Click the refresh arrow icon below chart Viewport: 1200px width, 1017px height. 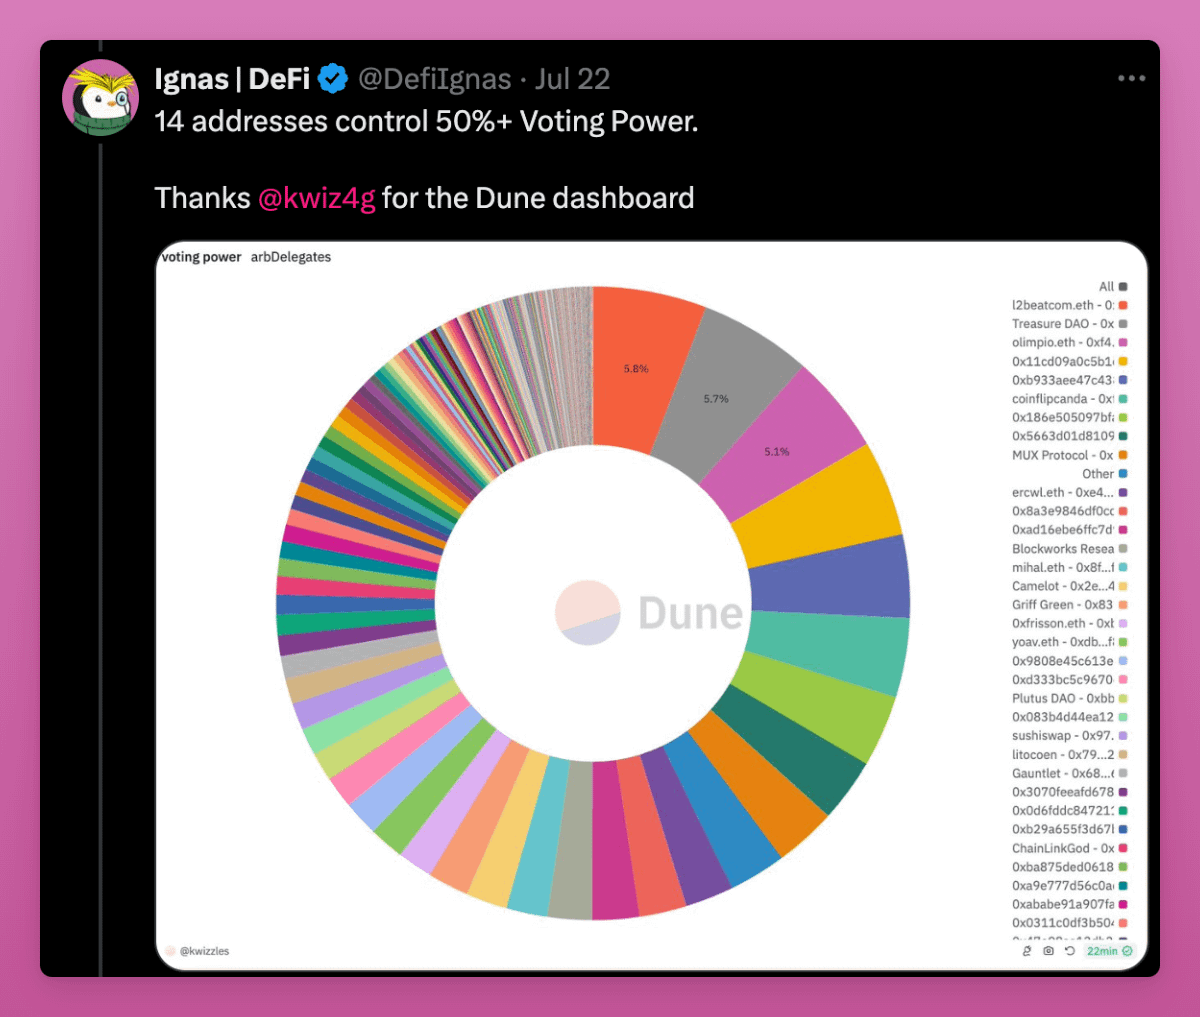(1069, 951)
